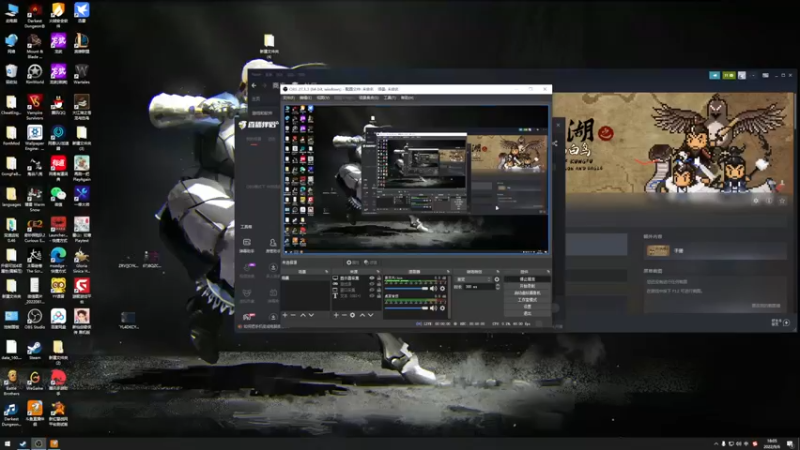Hide the text (GDI+) source
Viewport: 800px width, 450px height.
(x=371, y=295)
